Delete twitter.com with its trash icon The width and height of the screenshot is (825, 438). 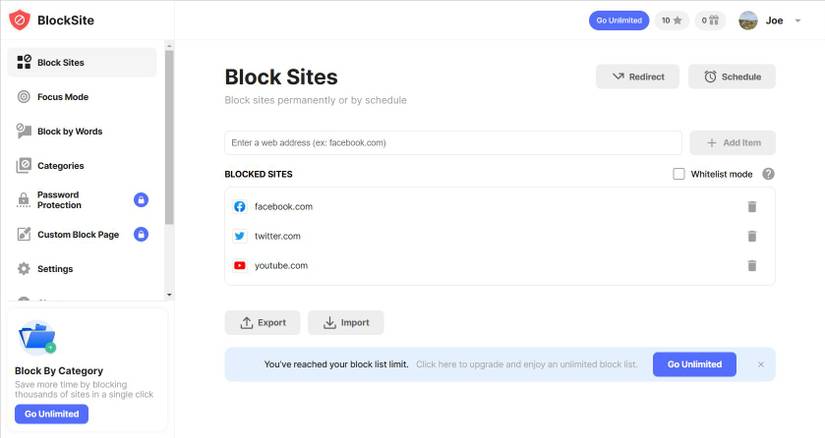[x=752, y=236]
